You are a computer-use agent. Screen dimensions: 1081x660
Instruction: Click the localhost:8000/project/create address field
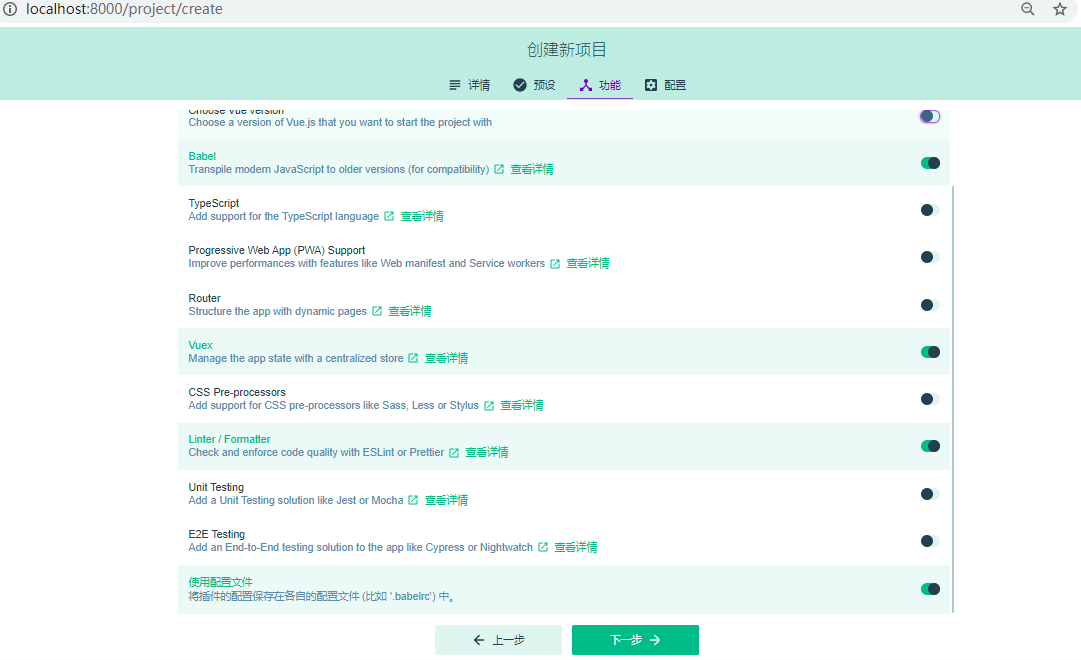124,9
